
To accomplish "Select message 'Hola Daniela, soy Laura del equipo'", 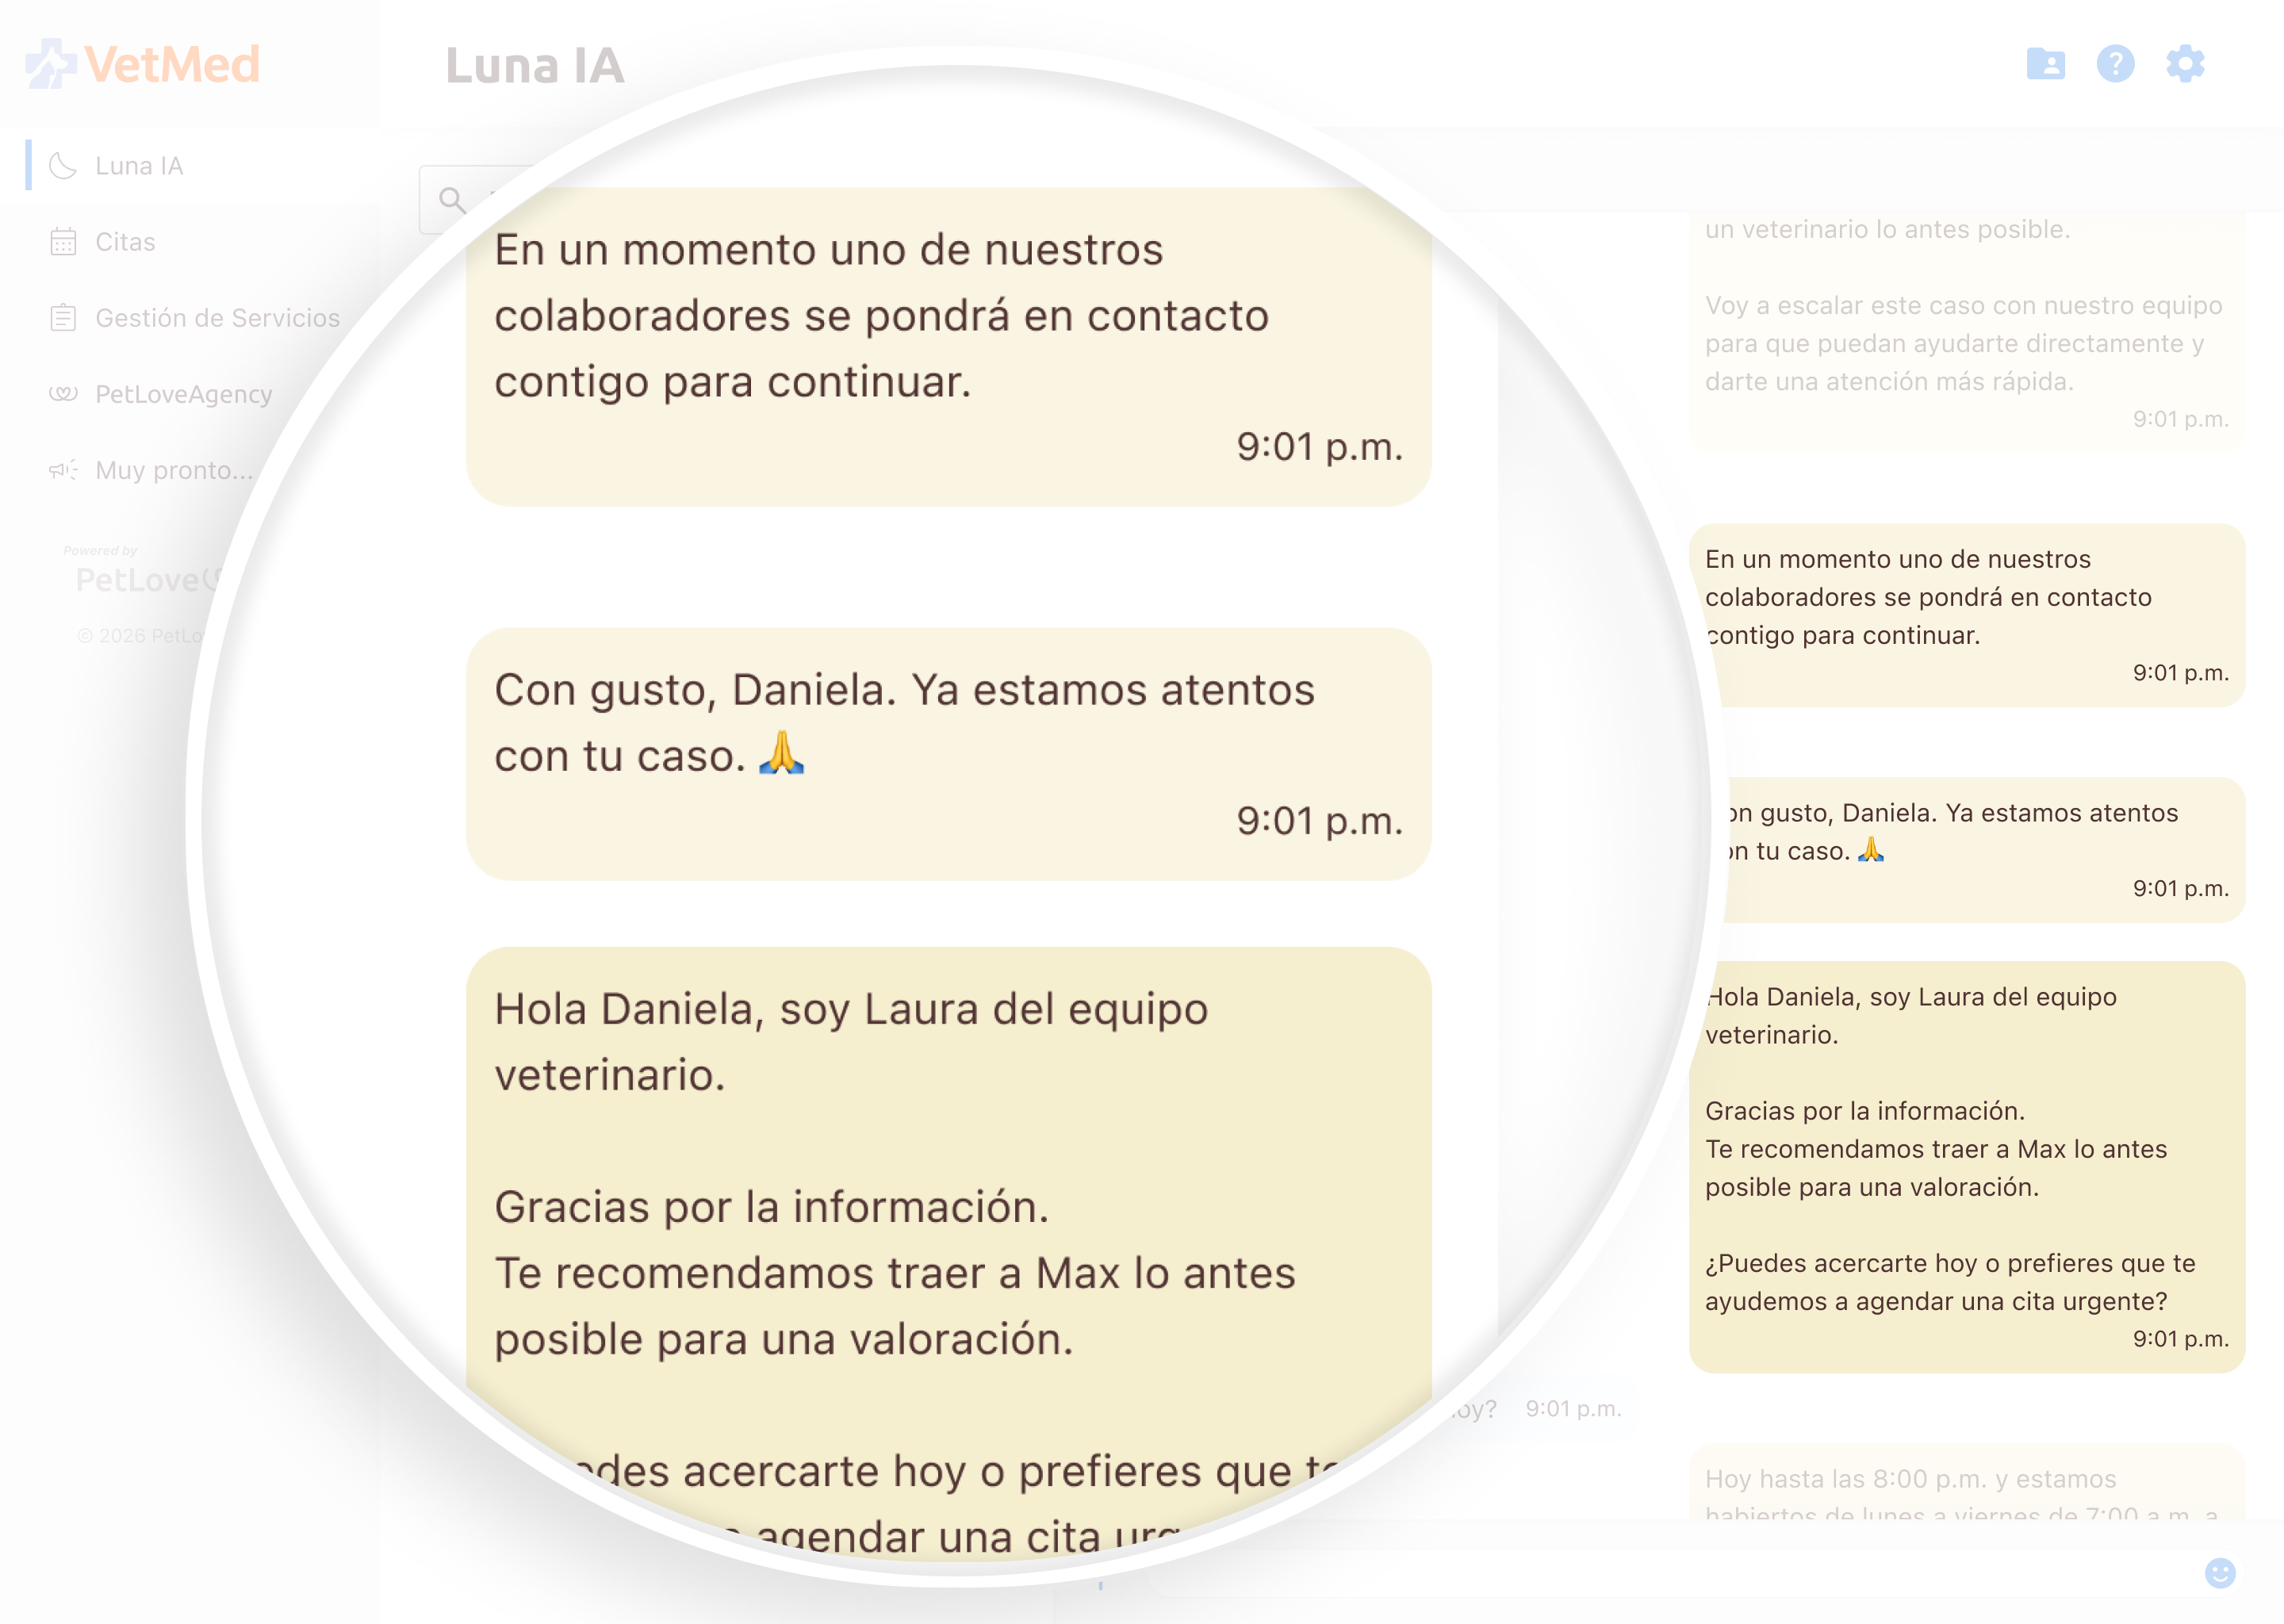I will [1967, 1167].
